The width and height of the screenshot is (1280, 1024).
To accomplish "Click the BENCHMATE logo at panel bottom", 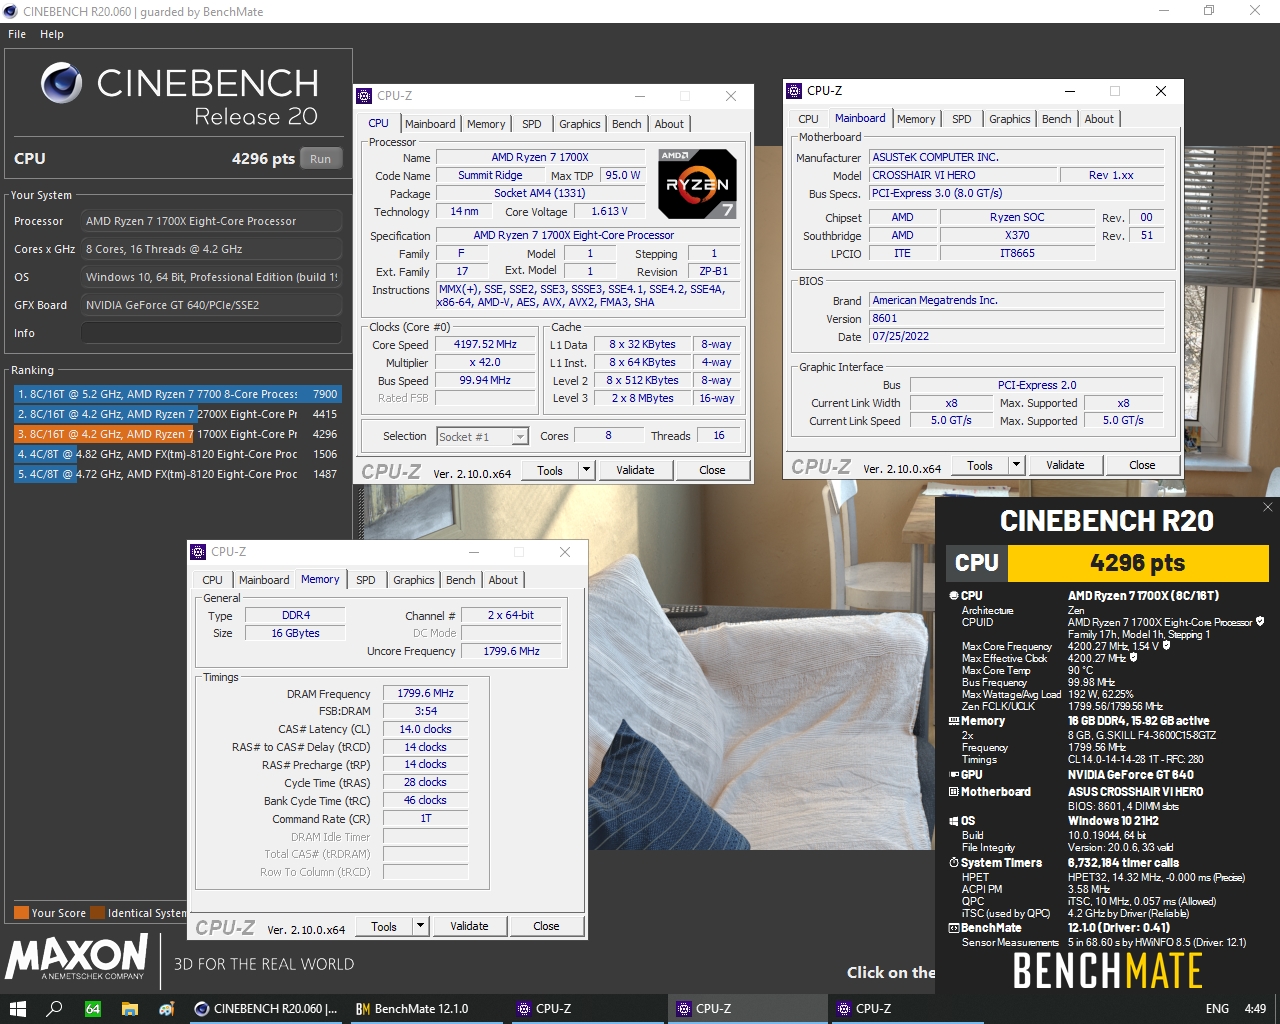I will (x=1107, y=971).
